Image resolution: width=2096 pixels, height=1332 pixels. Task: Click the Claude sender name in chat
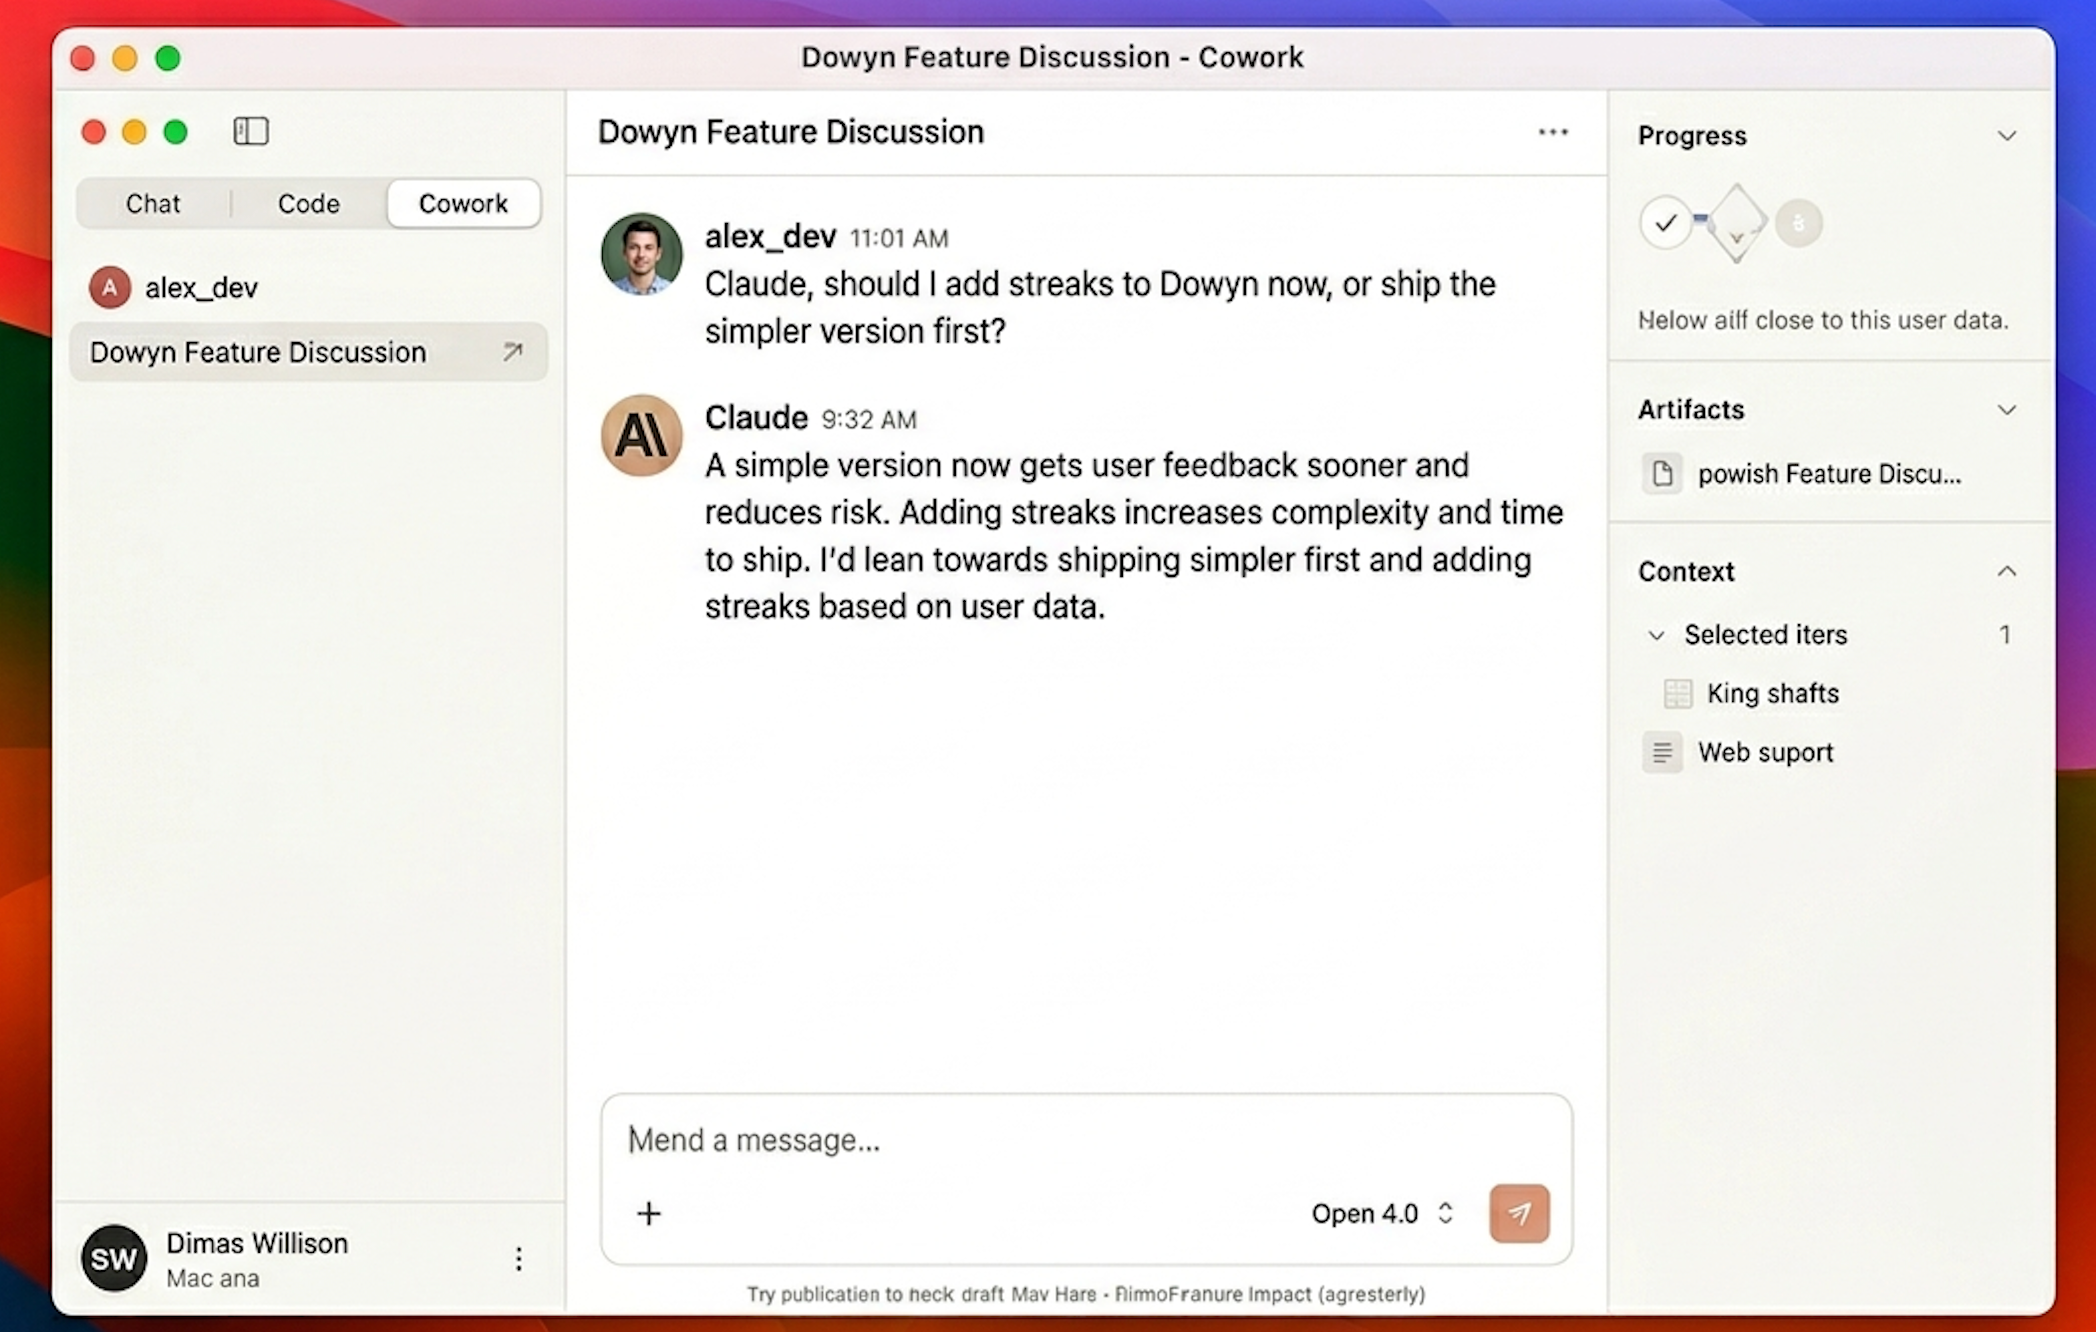click(756, 418)
